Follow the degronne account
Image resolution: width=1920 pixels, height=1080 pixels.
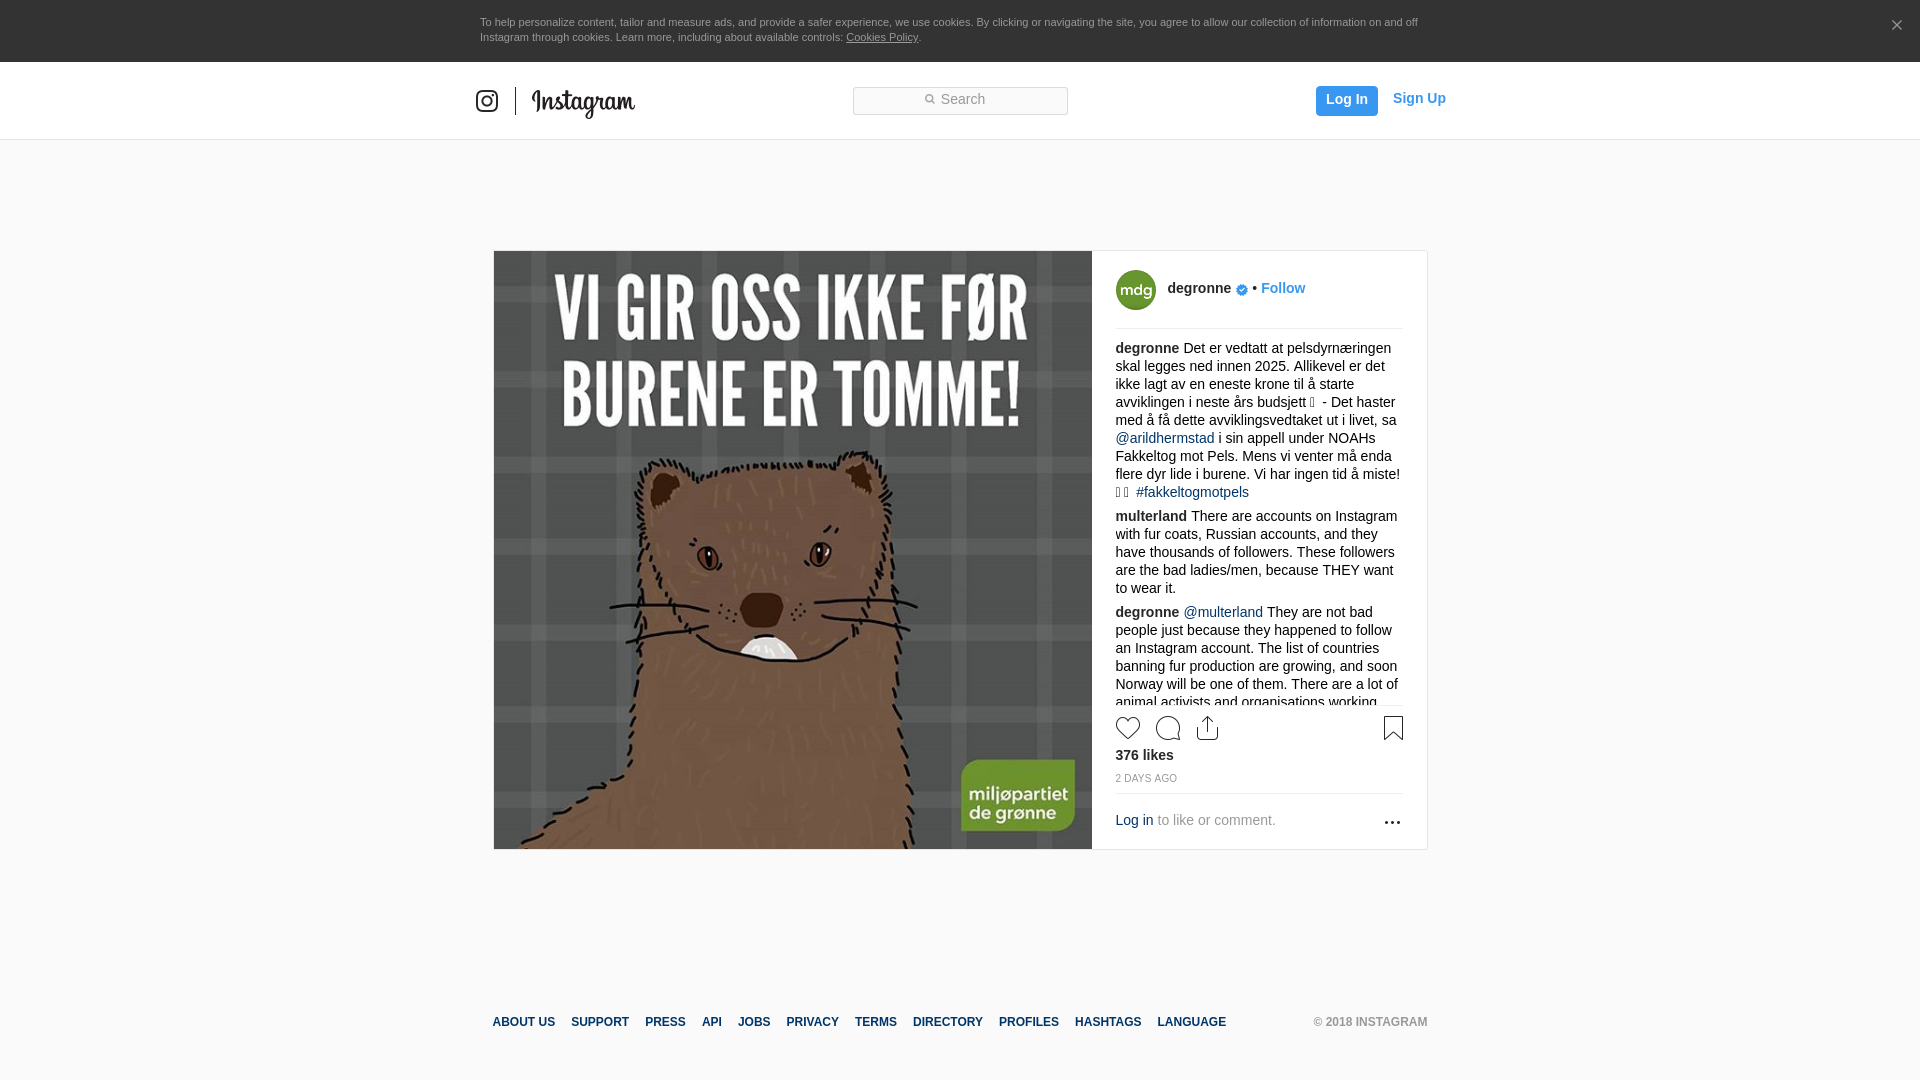tap(1282, 288)
